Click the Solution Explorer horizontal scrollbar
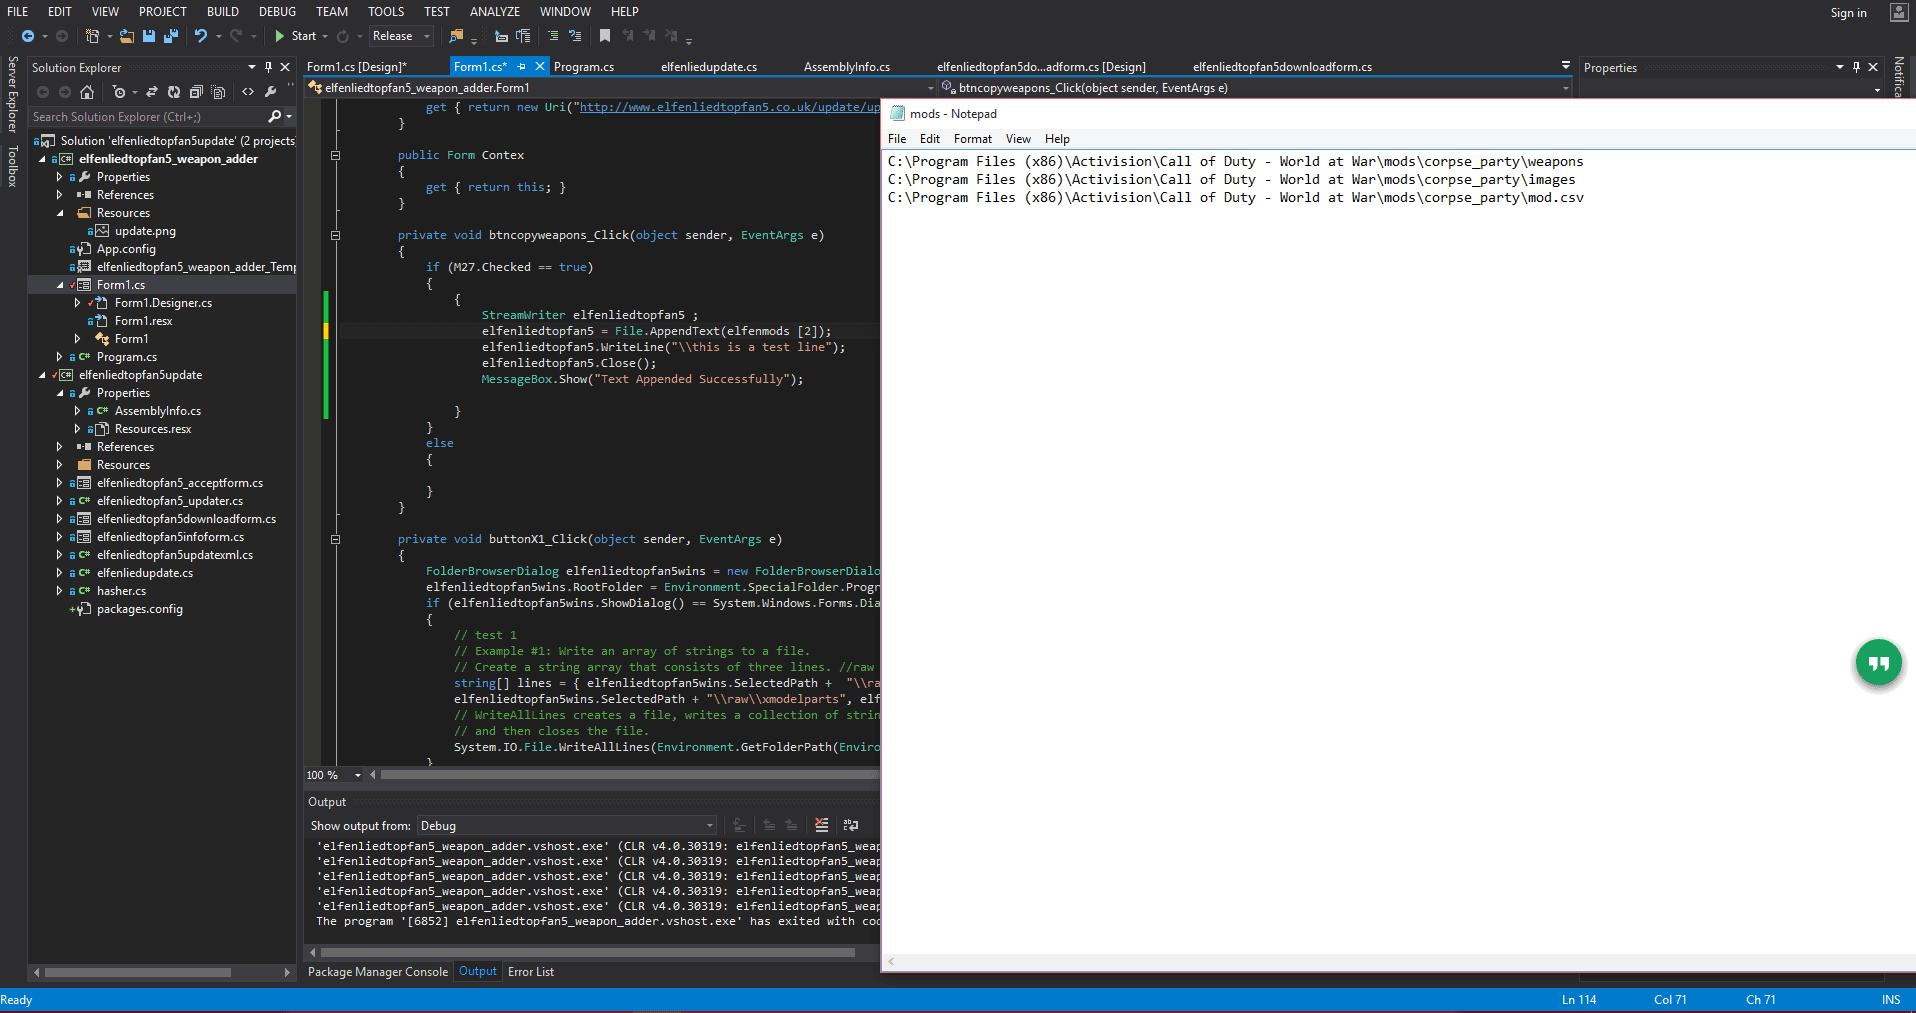 138,972
